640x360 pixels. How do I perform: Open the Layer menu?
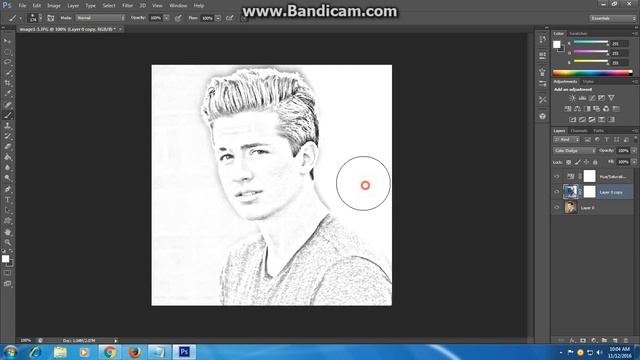(x=73, y=6)
